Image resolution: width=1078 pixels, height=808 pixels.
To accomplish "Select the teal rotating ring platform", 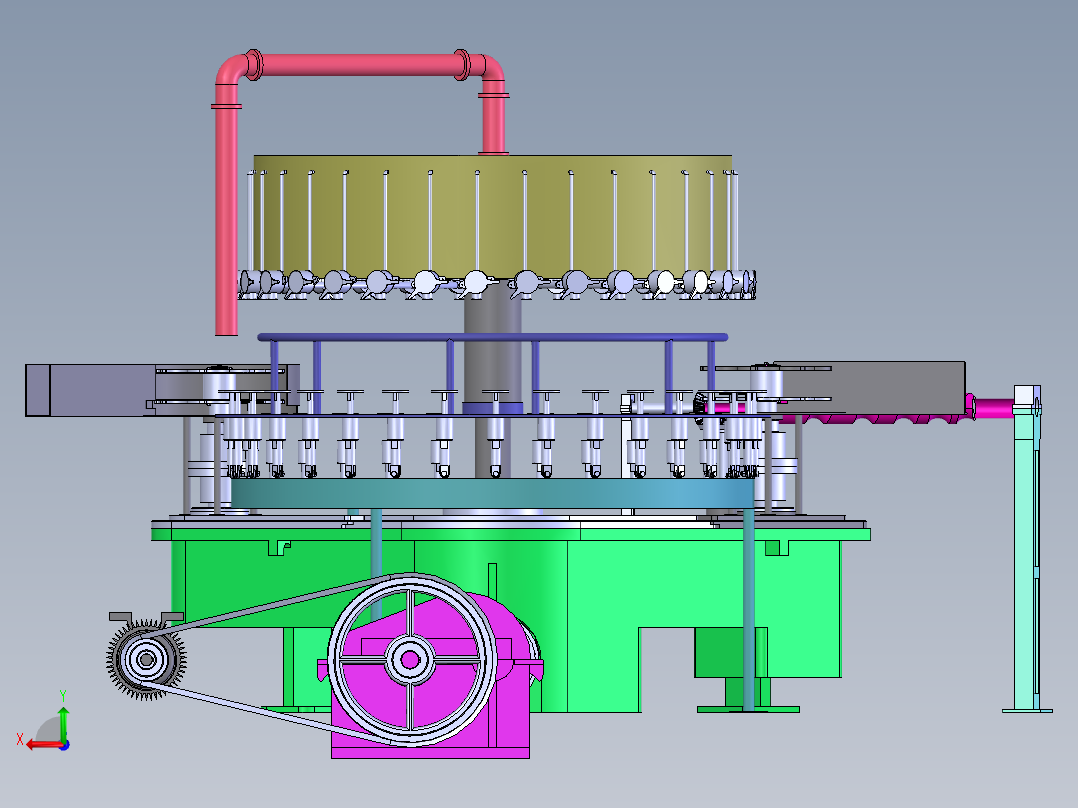I will [x=492, y=494].
